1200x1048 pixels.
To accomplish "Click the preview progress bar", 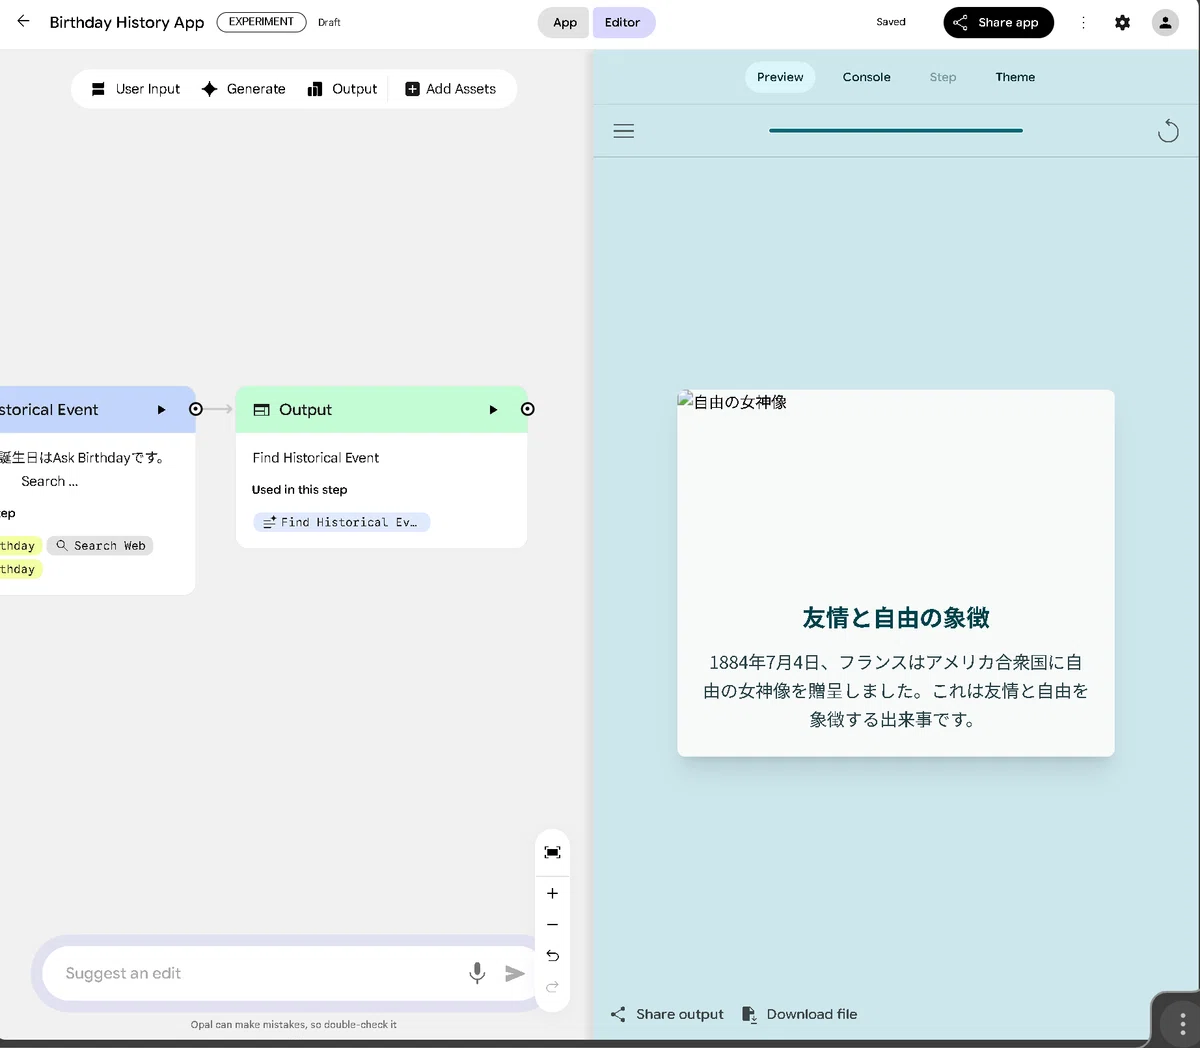I will (x=896, y=130).
